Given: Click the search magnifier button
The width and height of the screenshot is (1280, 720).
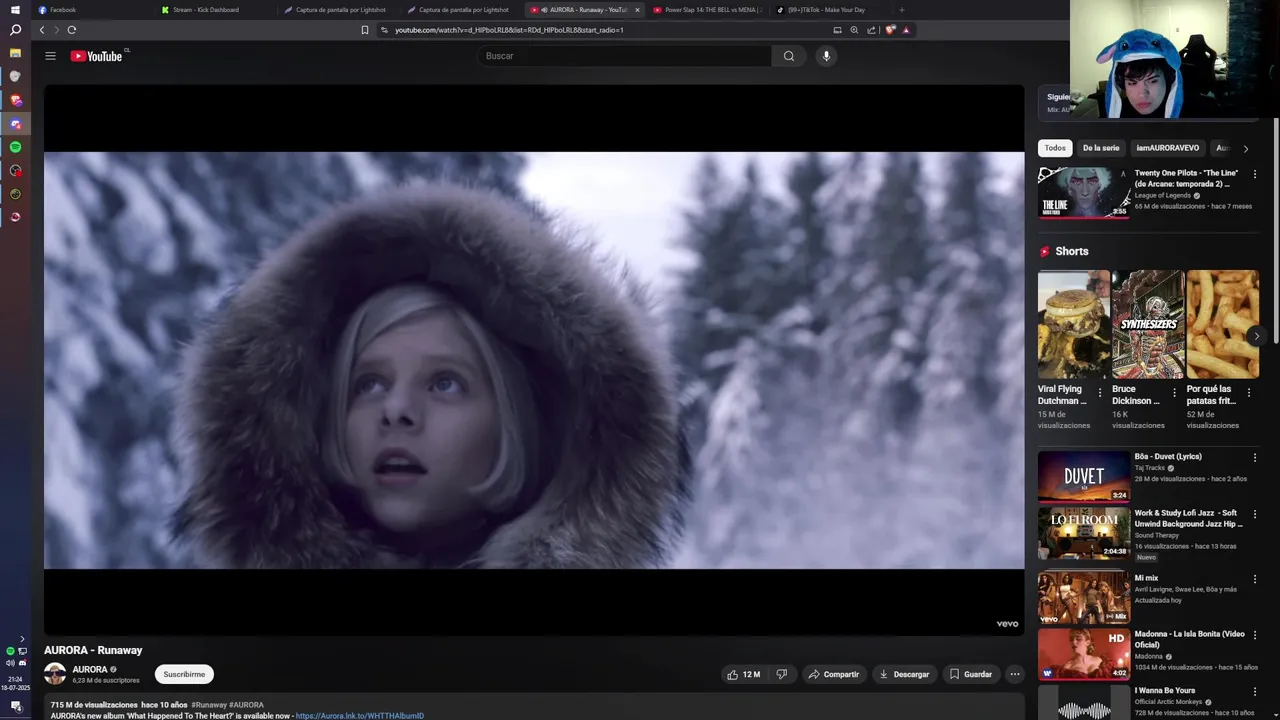Looking at the screenshot, I should coord(789,56).
